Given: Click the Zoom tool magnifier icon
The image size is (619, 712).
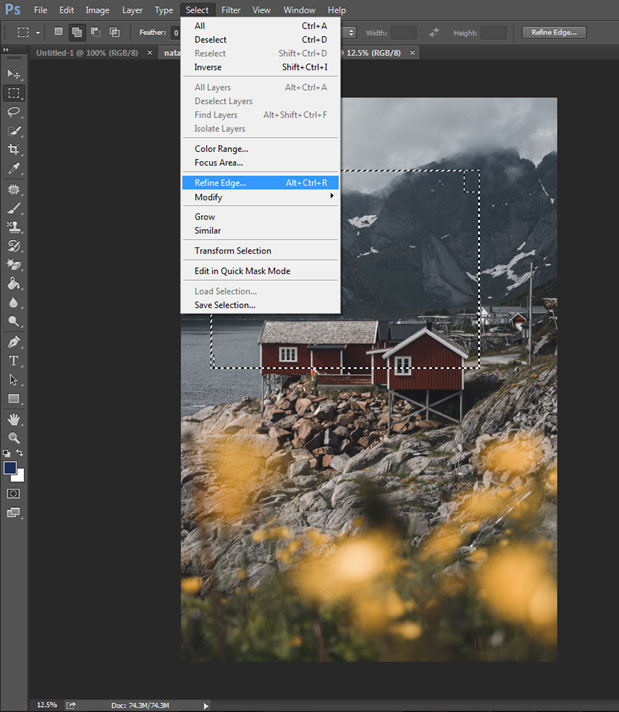Looking at the screenshot, I should pyautogui.click(x=14, y=438).
